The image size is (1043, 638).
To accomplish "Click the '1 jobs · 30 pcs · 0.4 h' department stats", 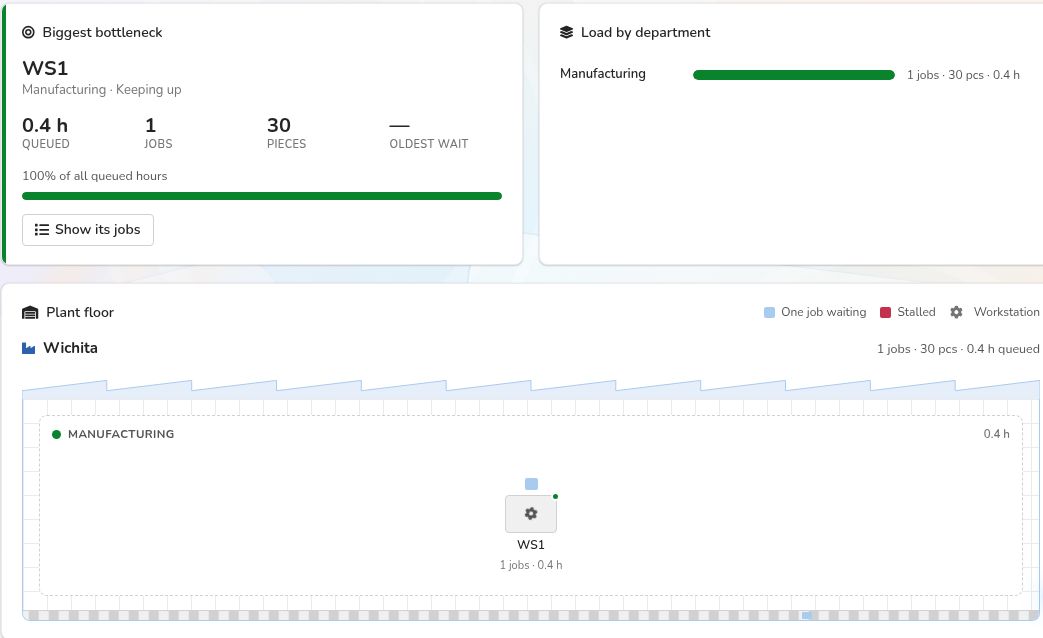I will pyautogui.click(x=963, y=75).
